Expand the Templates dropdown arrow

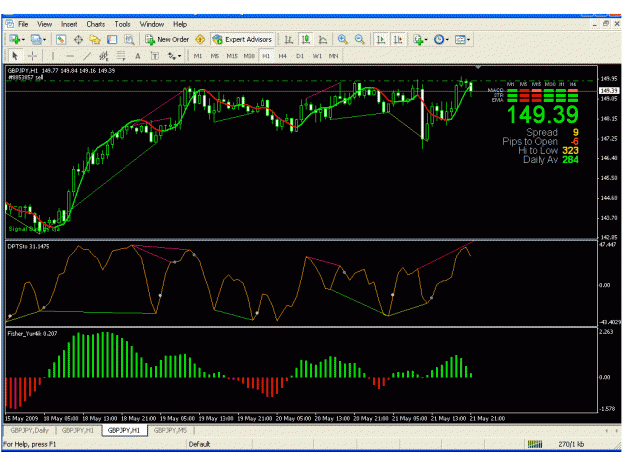468,40
